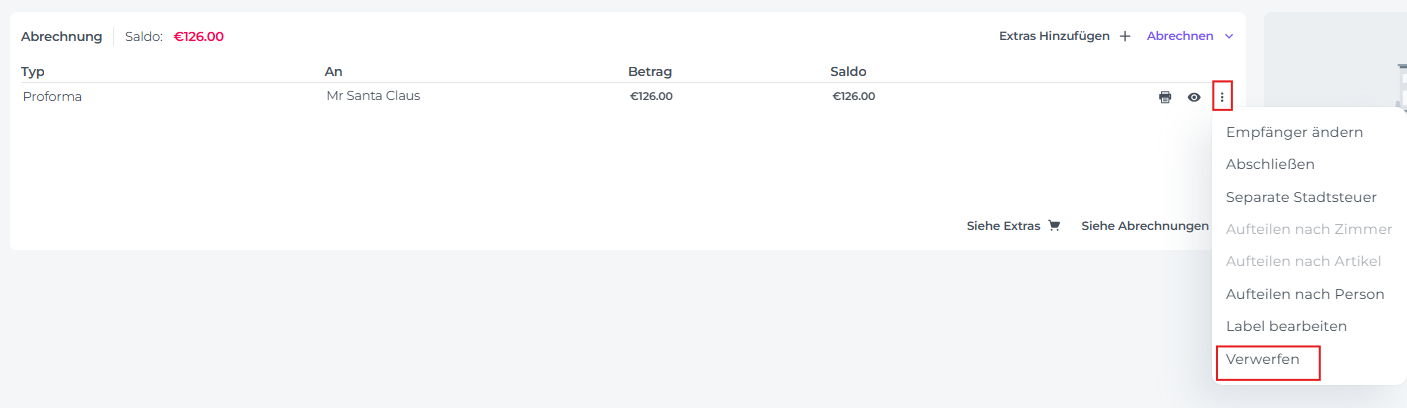Image resolution: width=1407 pixels, height=408 pixels.
Task: Click Verwerfen to discard the proforma
Action: 1263,359
